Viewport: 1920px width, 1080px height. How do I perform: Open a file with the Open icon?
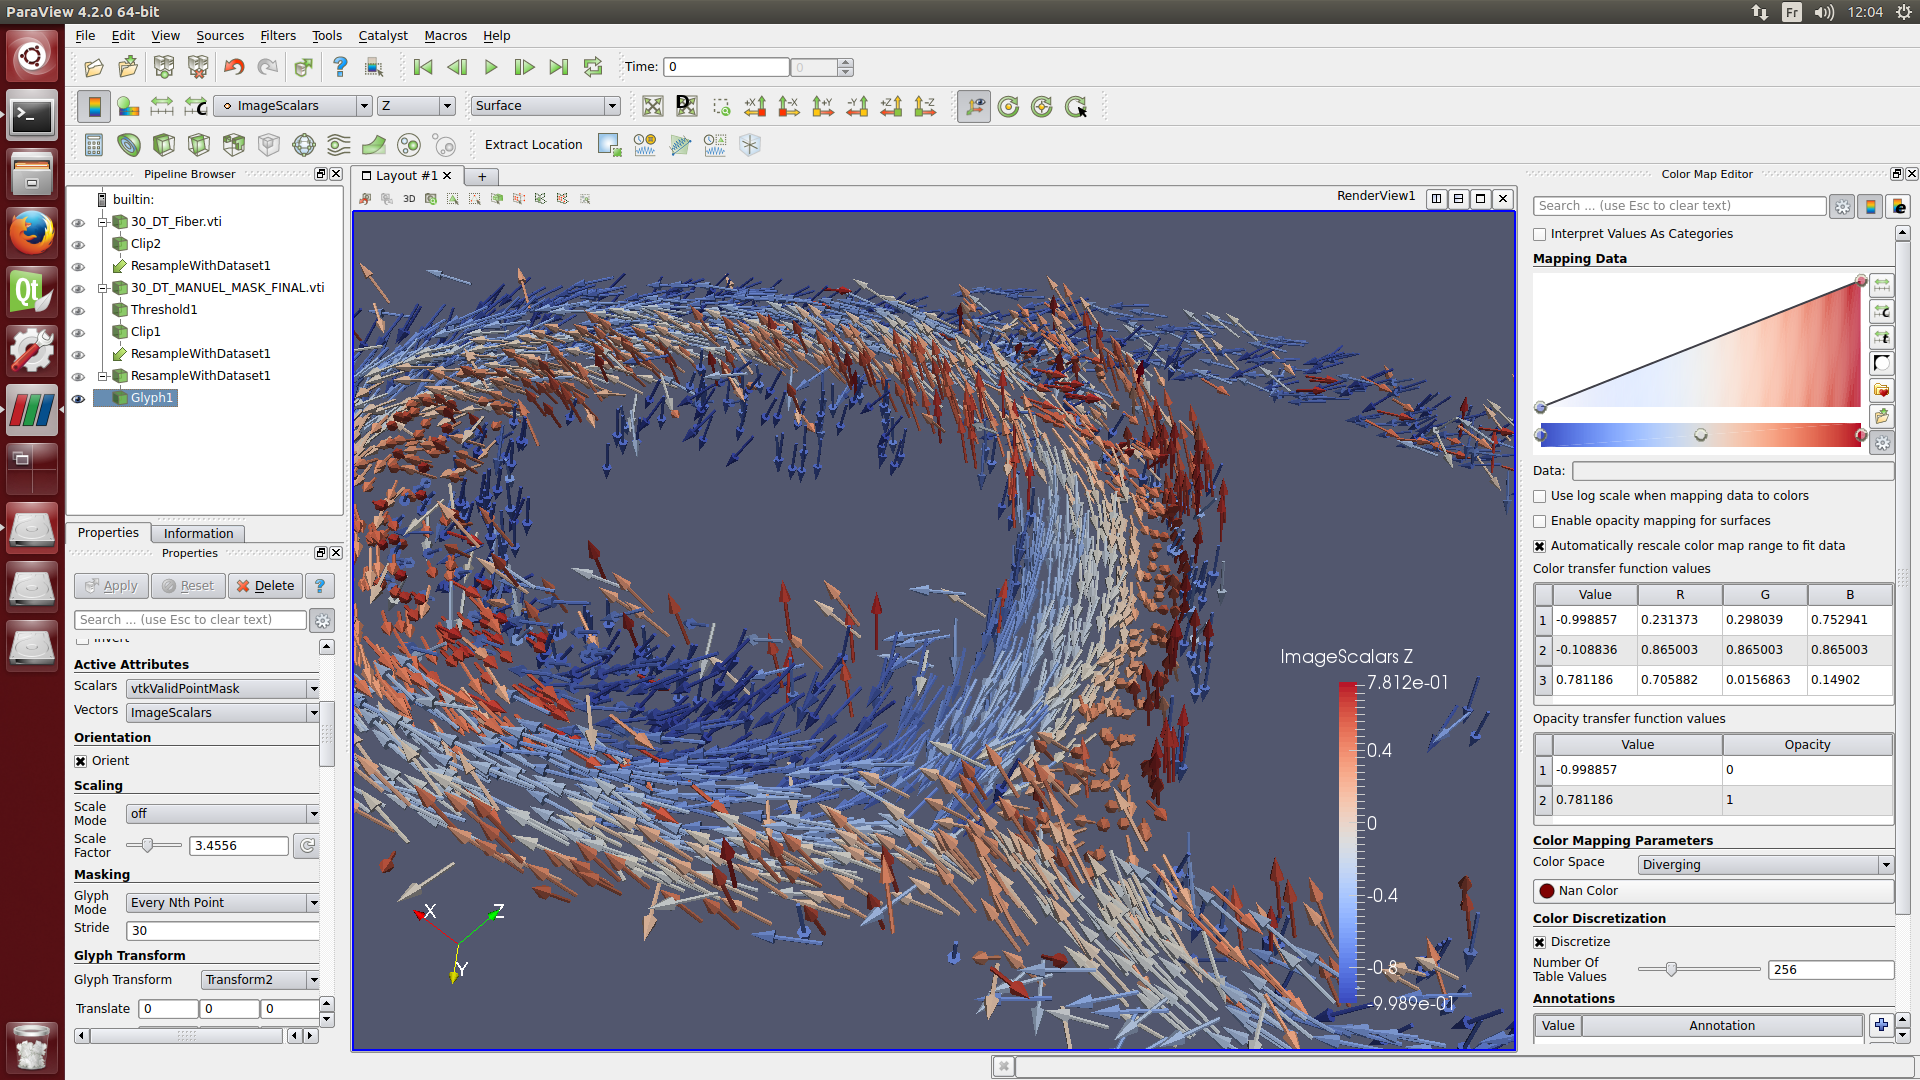[94, 67]
